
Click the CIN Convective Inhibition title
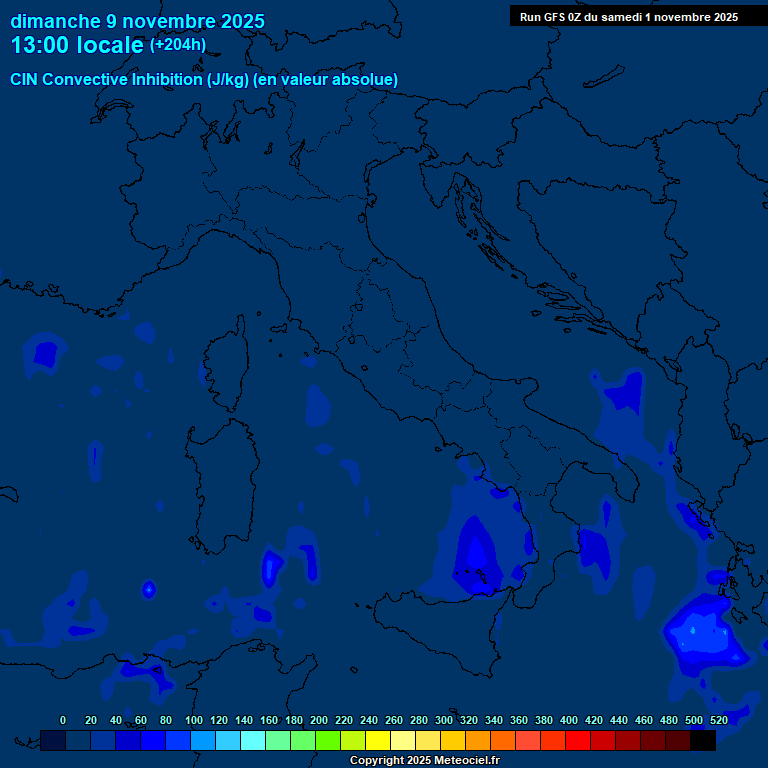click(204, 80)
